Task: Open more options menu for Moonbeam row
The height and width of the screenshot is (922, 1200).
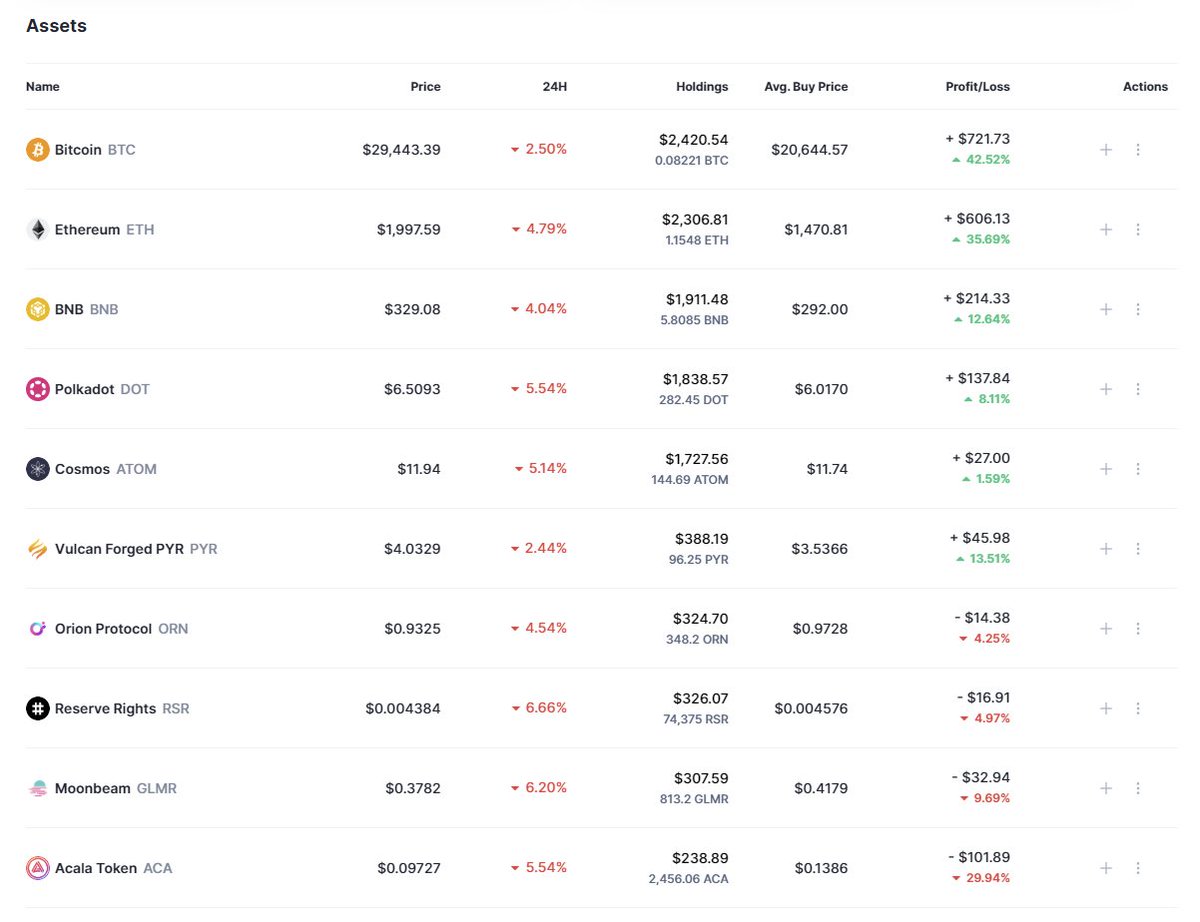Action: pos(1138,788)
